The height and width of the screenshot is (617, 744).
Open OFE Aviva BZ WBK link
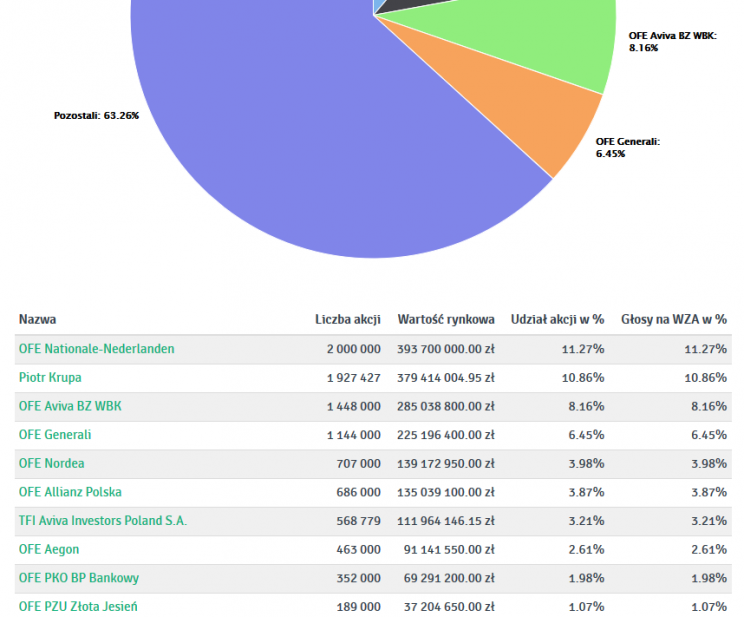click(x=70, y=407)
